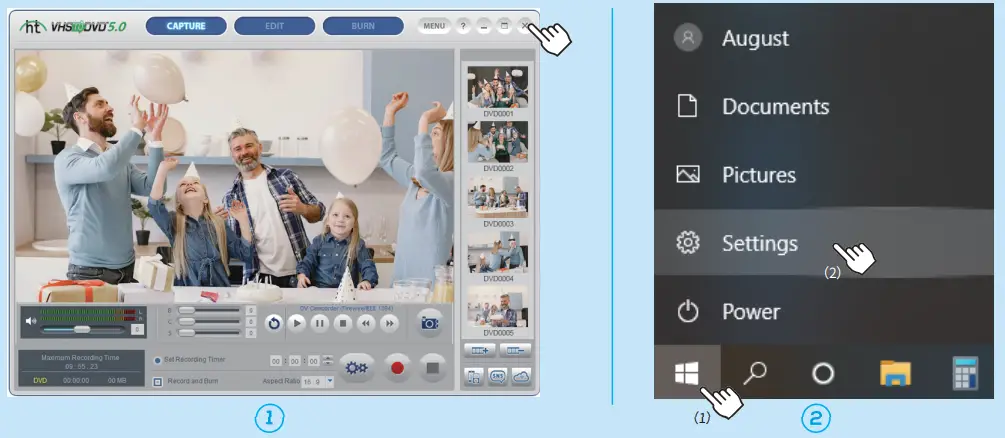The width and height of the screenshot is (1005, 438).
Task: Rewind the camcorder tape
Action: coord(366,323)
